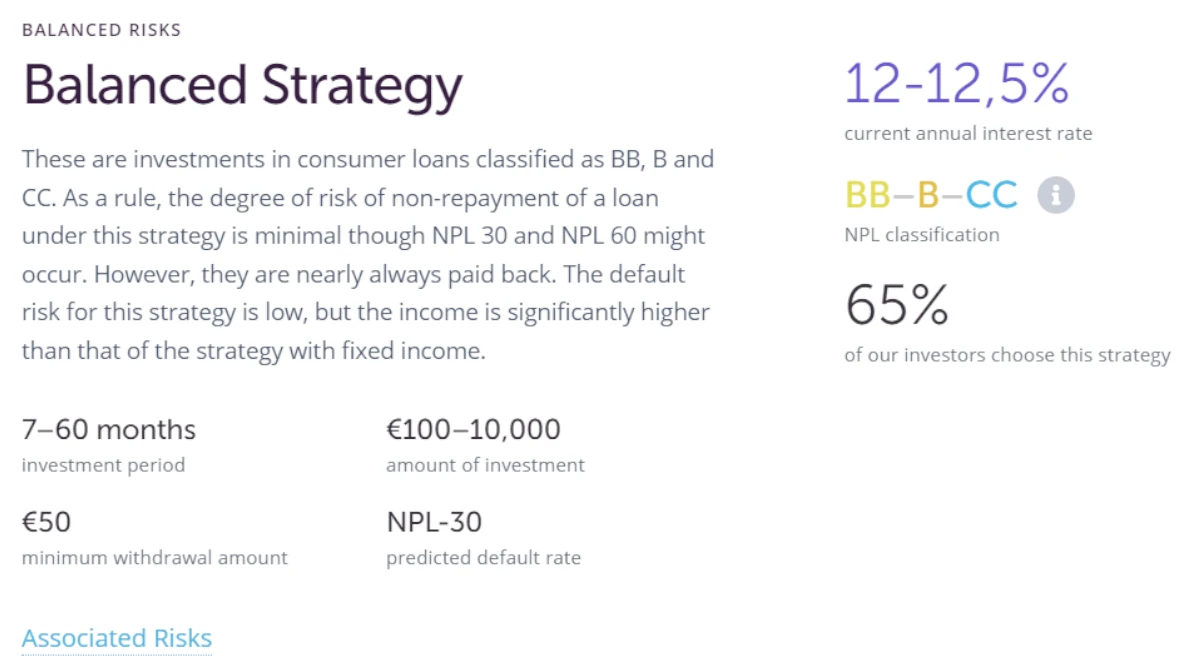Click the NPL-30 predicted default rate value
The width and height of the screenshot is (1200, 666).
click(x=434, y=522)
